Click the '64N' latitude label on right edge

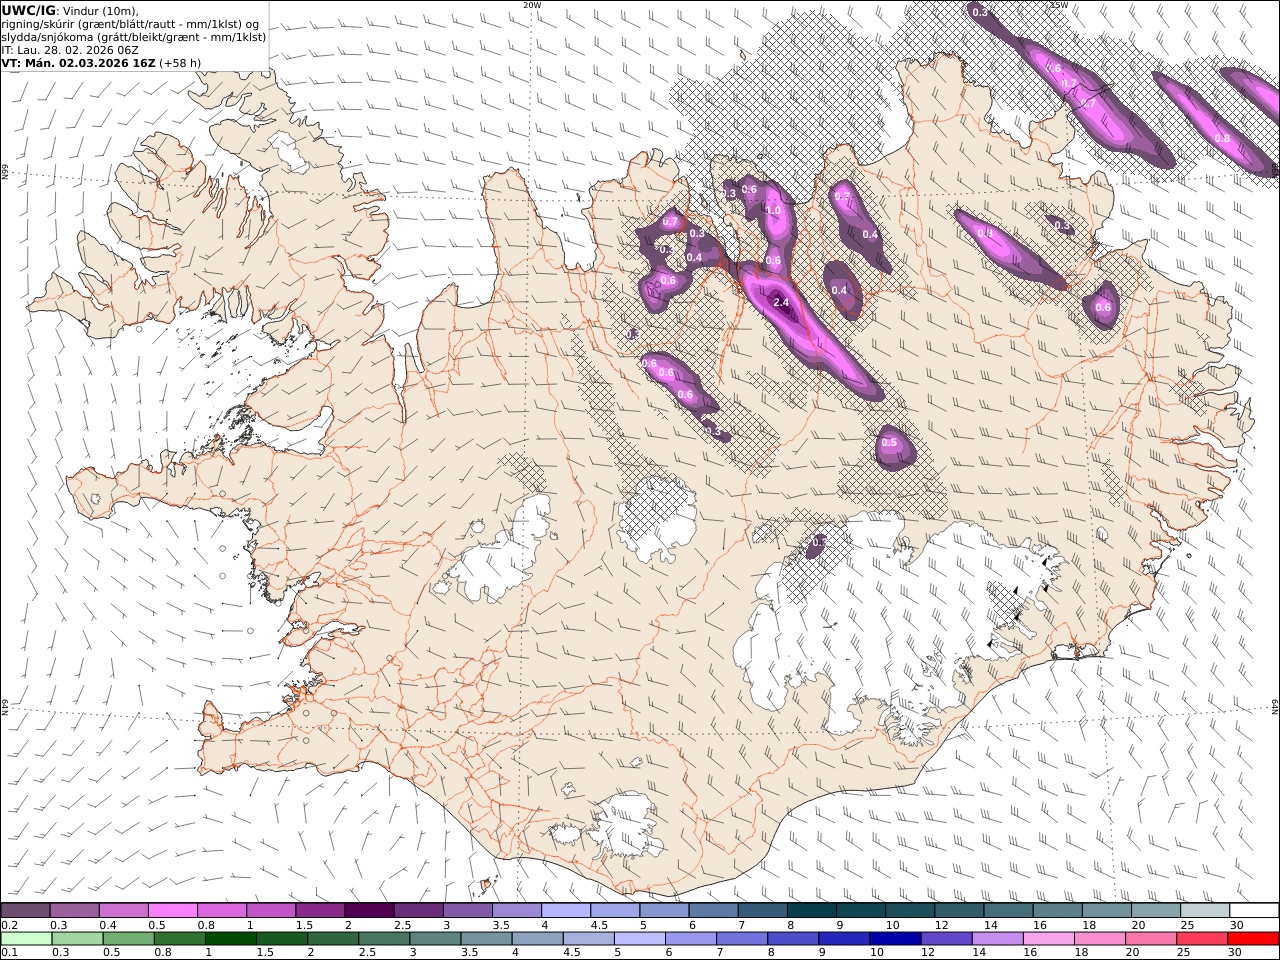click(1275, 705)
